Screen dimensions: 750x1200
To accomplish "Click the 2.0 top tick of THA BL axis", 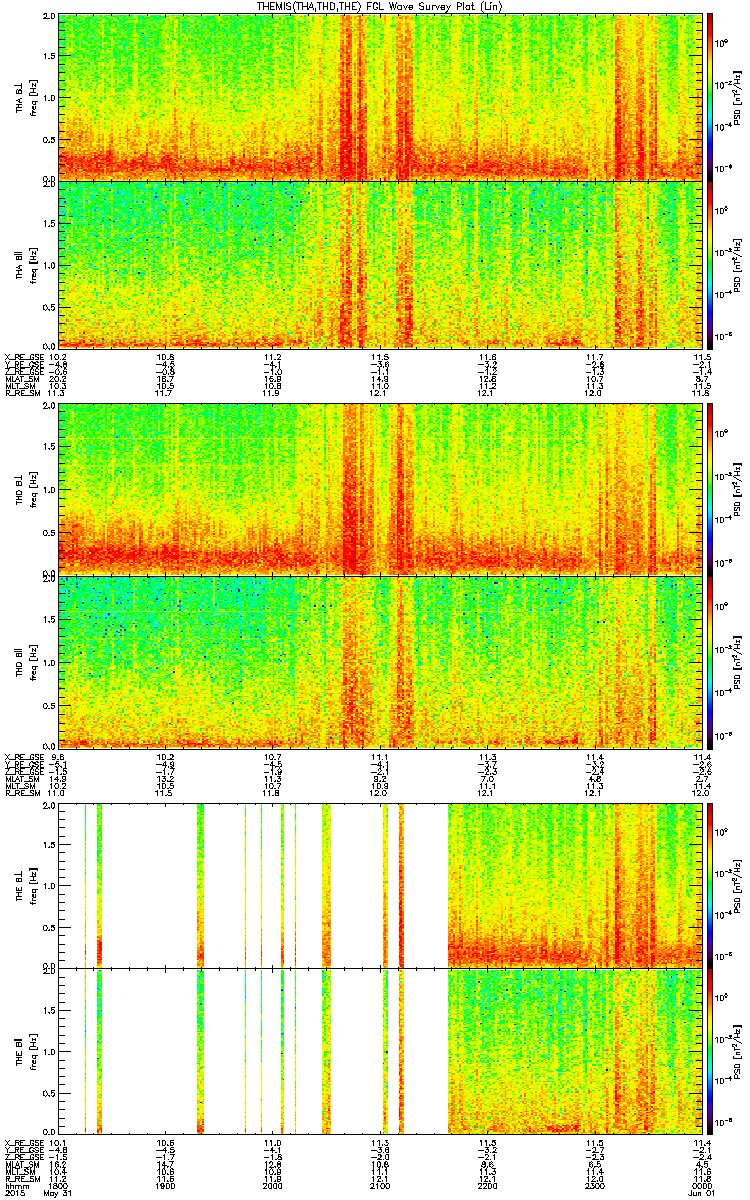I will [x=48, y=18].
